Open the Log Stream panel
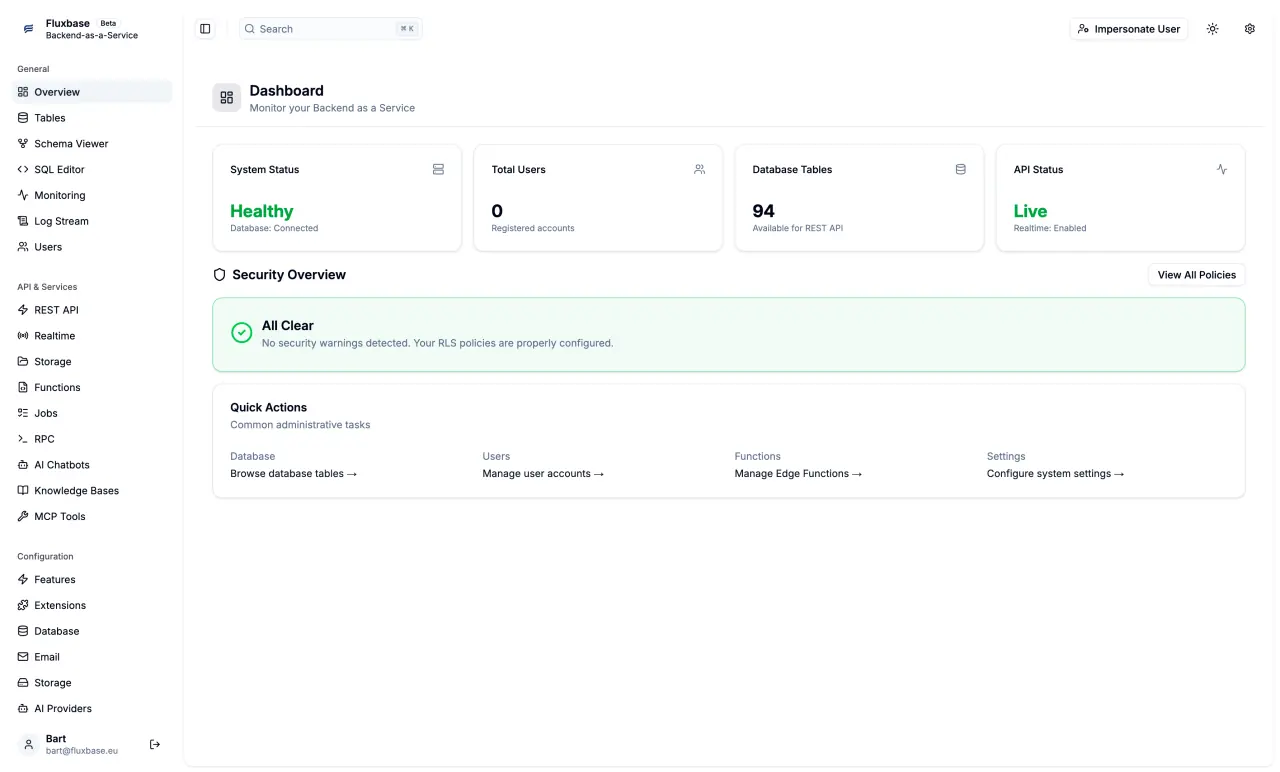Image resolution: width=1280 pixels, height=772 pixels. [x=61, y=221]
